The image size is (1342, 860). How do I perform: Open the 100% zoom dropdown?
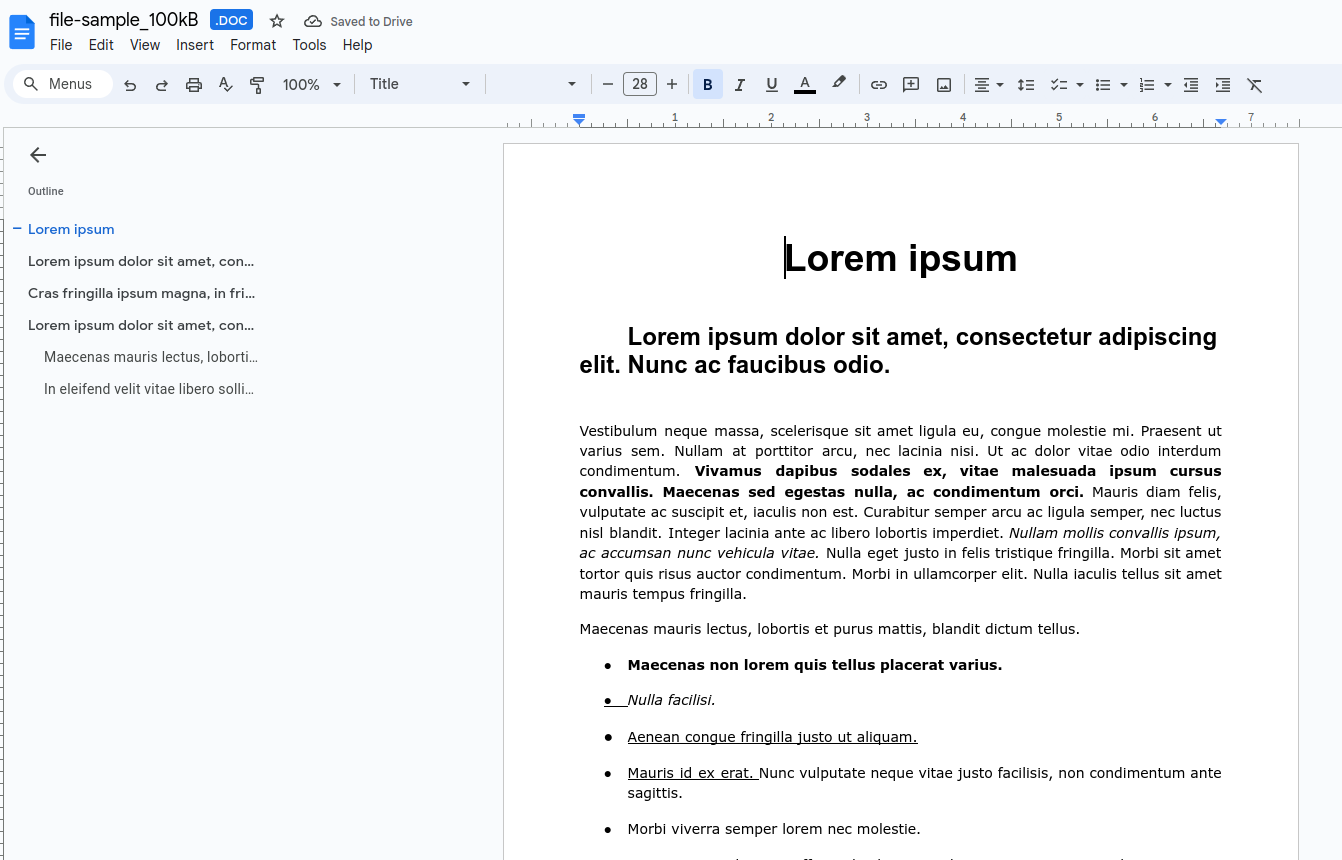[x=312, y=85]
